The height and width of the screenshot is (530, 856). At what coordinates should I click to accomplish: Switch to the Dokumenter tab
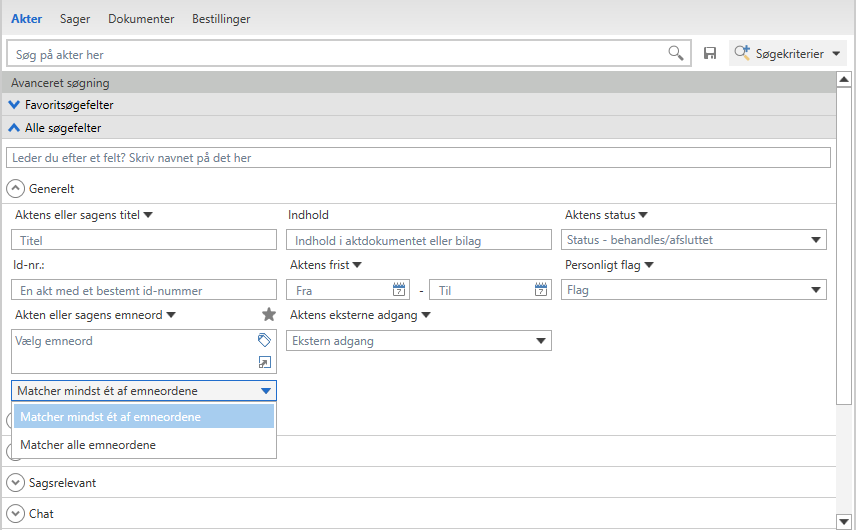pos(141,19)
